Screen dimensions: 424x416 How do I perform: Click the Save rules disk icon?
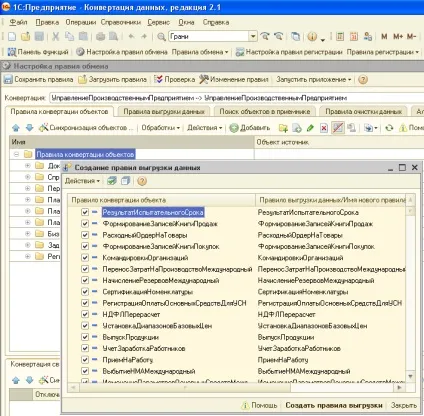8,80
